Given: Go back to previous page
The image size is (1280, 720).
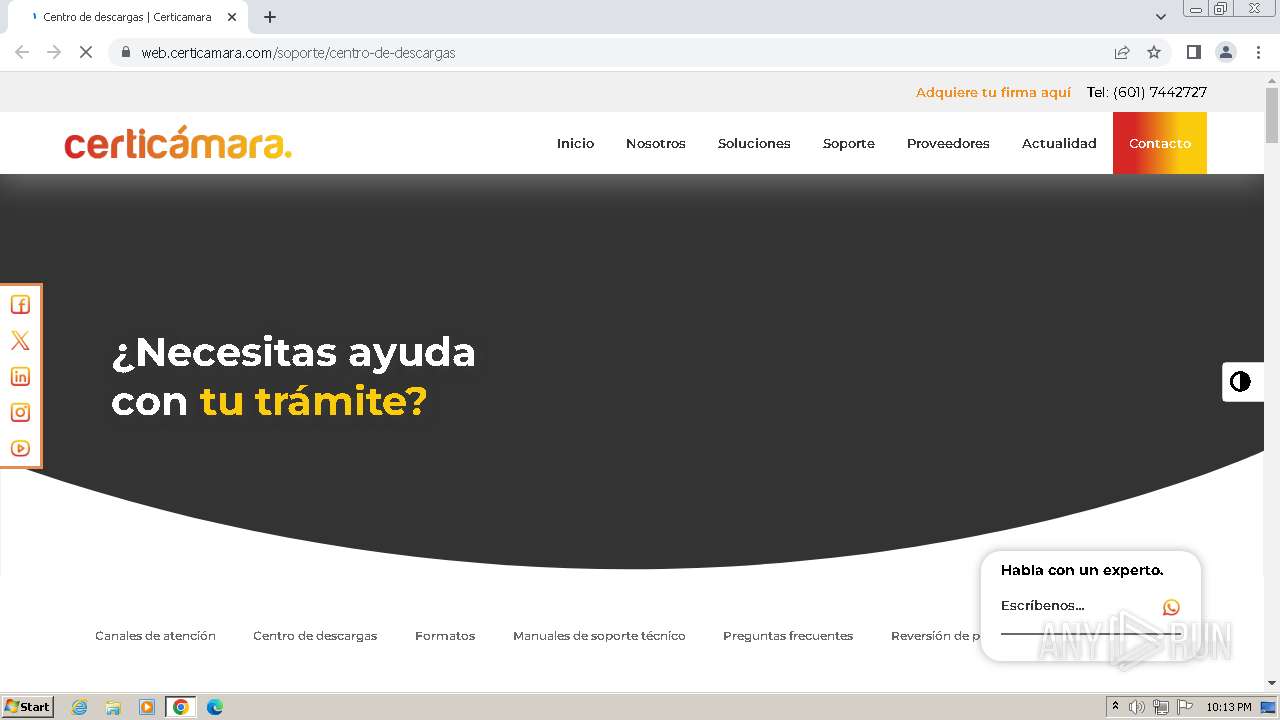Looking at the screenshot, I should (22, 52).
